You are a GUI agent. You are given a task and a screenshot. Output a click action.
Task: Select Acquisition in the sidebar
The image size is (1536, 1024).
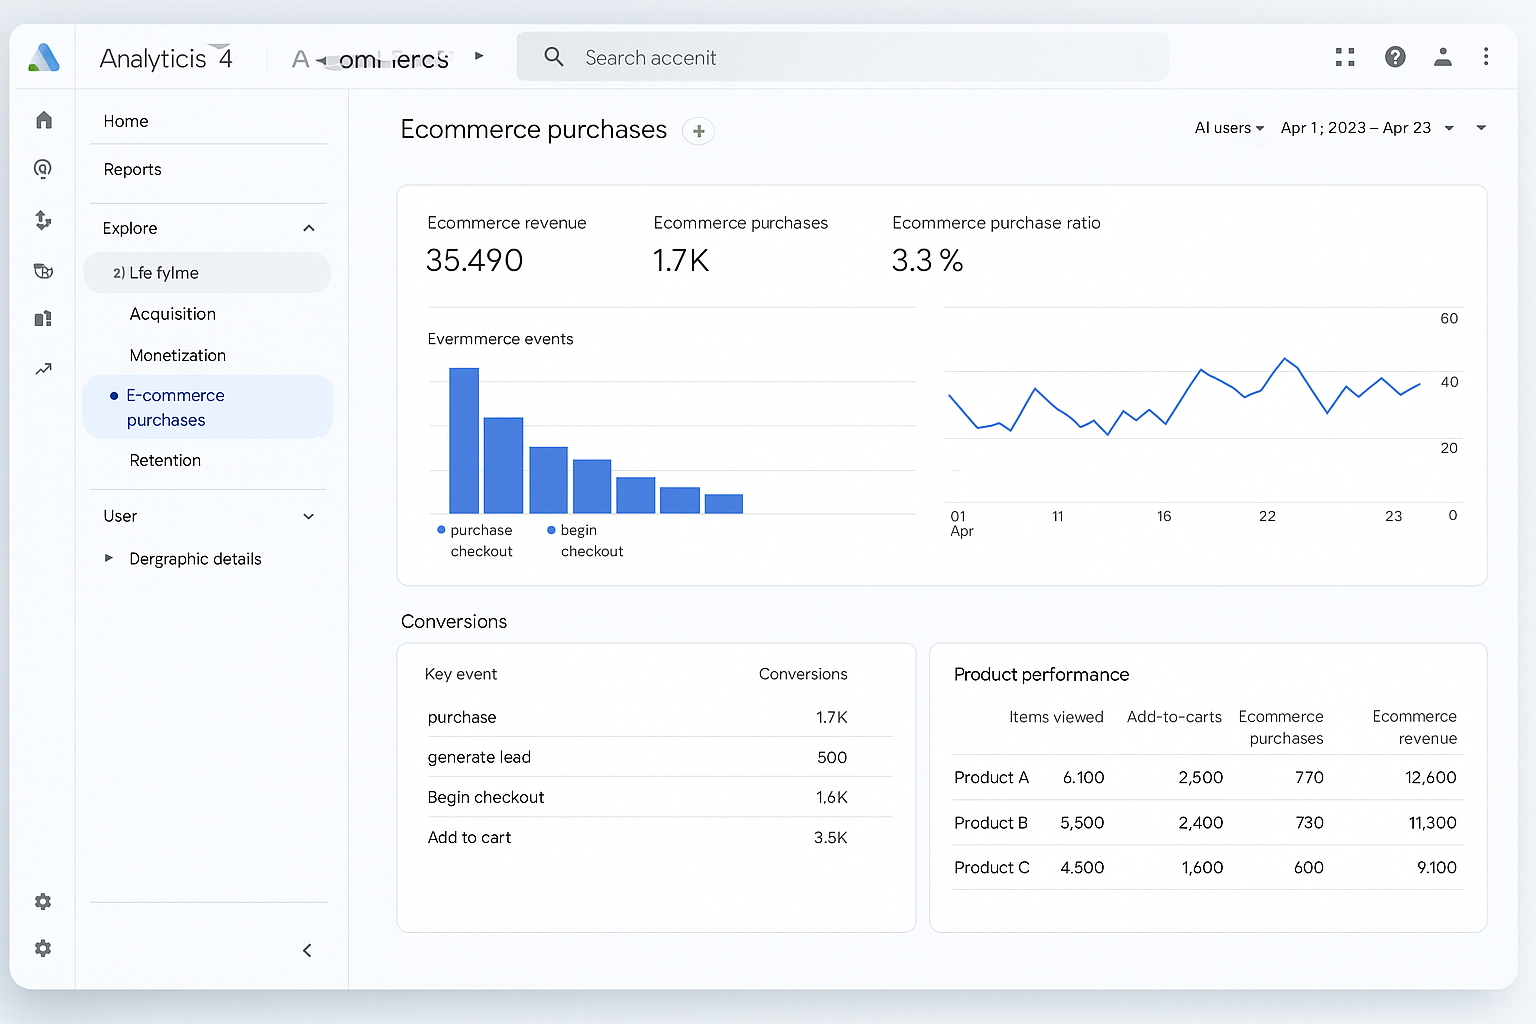tap(173, 314)
